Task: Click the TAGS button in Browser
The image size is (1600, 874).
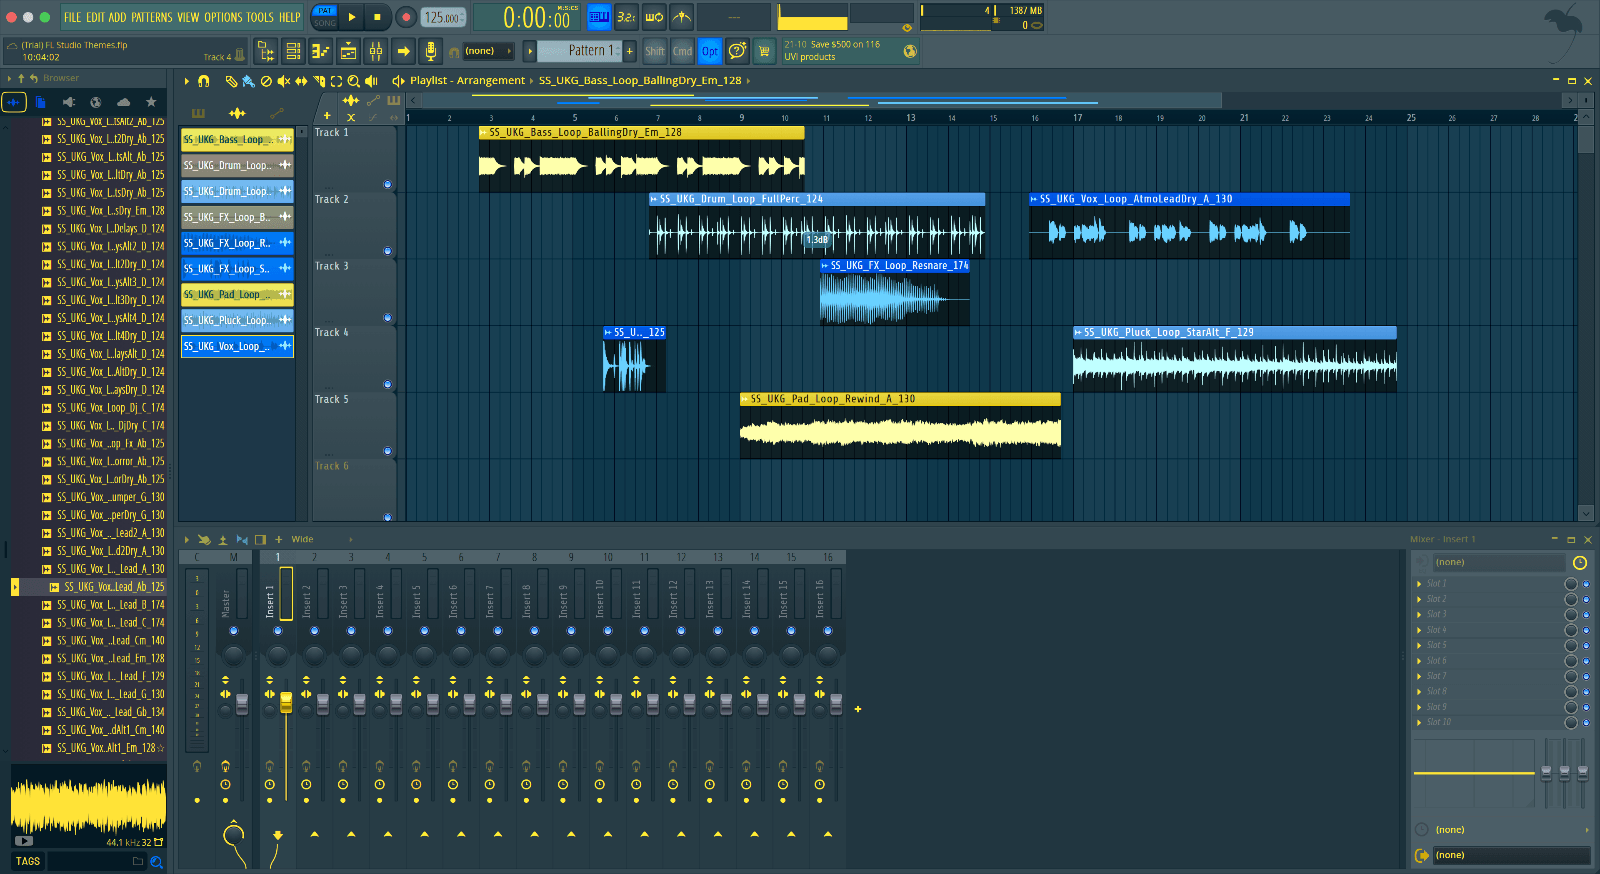Action: [x=28, y=861]
